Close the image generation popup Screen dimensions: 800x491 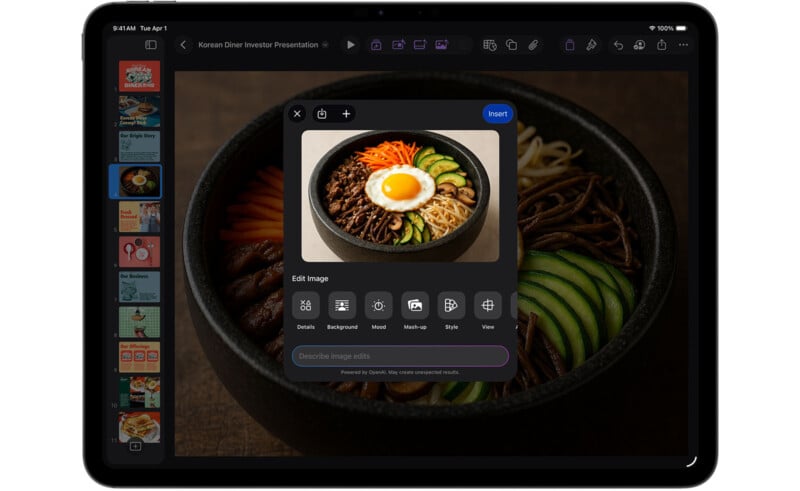tap(297, 114)
